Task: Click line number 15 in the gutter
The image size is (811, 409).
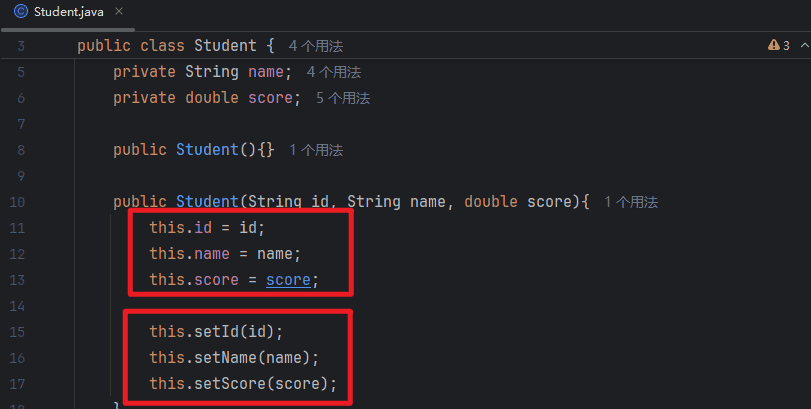Action: click(x=21, y=331)
